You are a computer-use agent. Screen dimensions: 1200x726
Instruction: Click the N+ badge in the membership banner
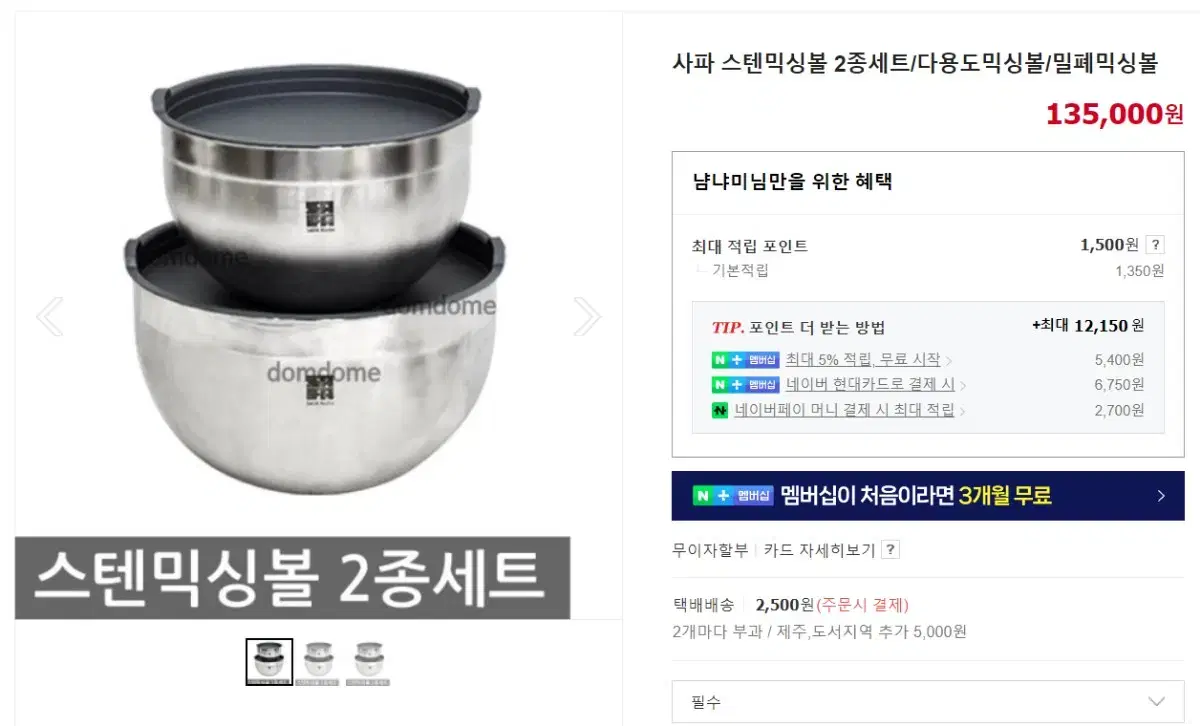tap(733, 496)
